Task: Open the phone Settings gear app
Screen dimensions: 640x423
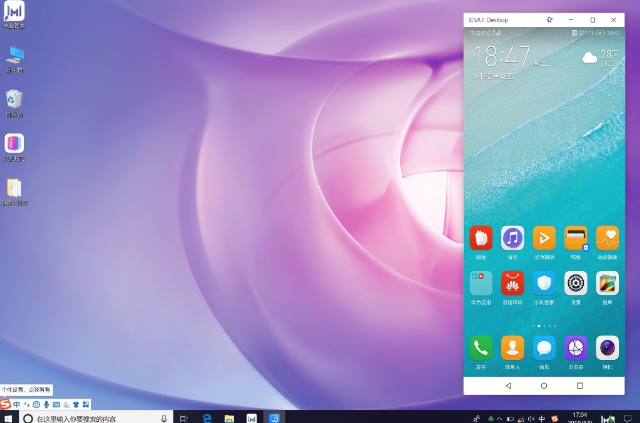Action: click(576, 283)
